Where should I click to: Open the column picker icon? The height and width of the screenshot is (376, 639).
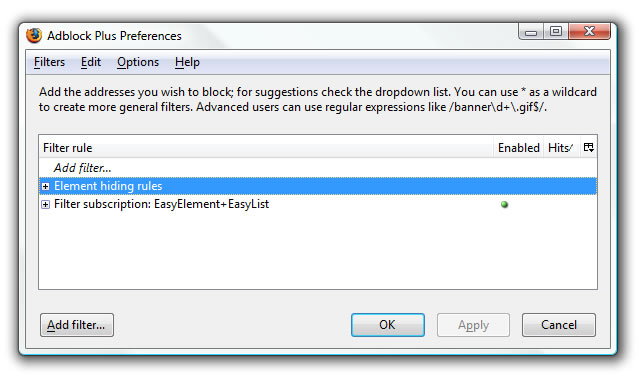point(588,147)
